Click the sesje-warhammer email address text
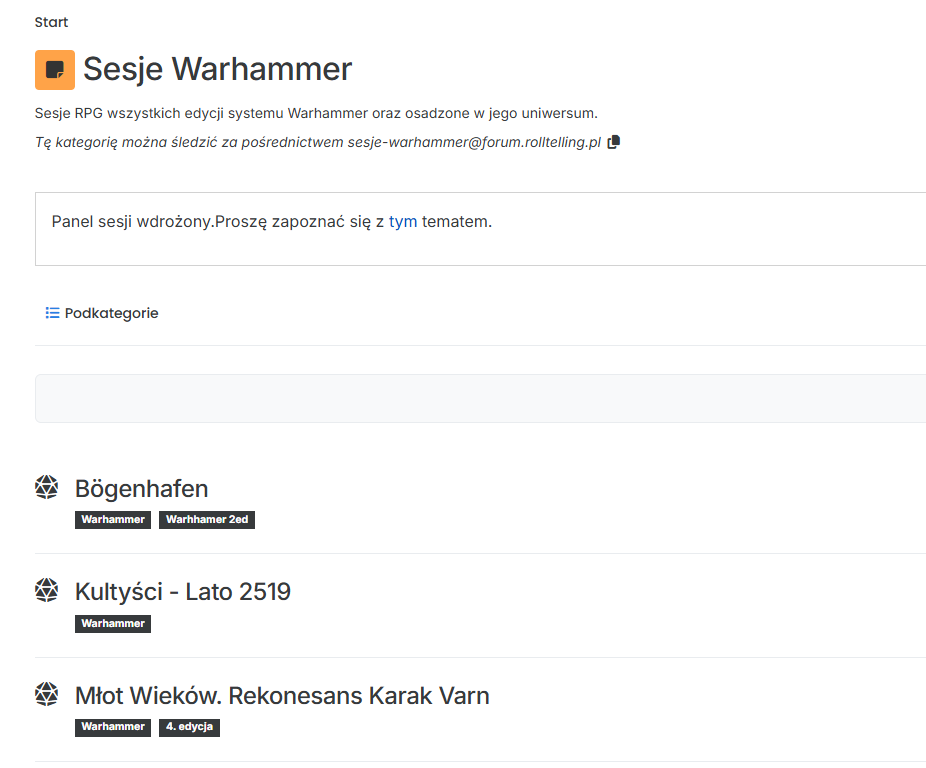The image size is (926, 768). 474,143
